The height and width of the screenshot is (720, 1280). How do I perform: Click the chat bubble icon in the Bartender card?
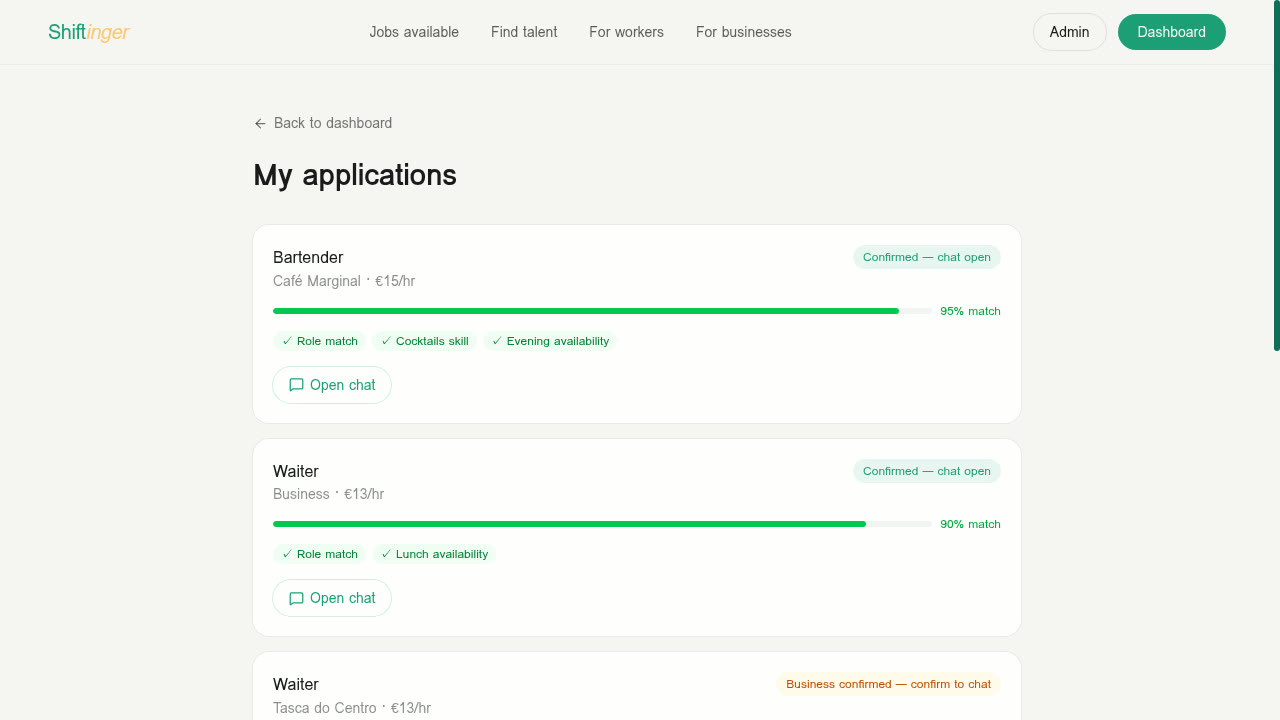click(x=296, y=385)
